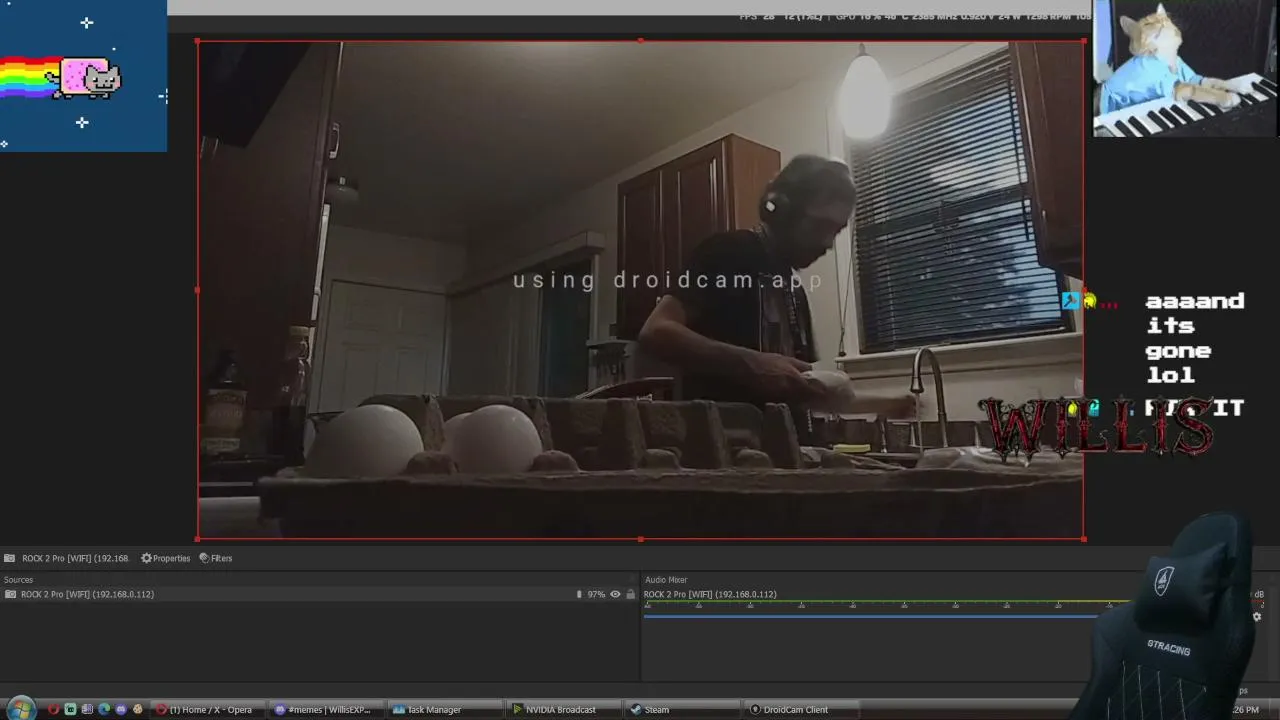1280x720 pixels.
Task: Click the Audio Mixer volume slider for ROCK 2 Pro
Action: pyautogui.click(x=870, y=616)
